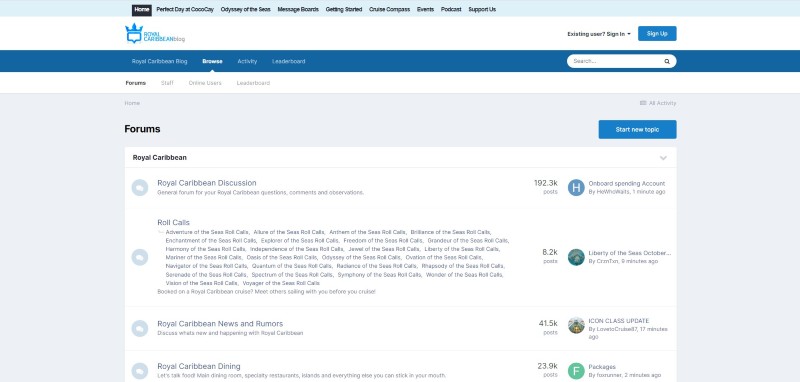Open Odyssey of the Seas menu item
Viewport: 800px width, 382px height.
click(x=245, y=9)
